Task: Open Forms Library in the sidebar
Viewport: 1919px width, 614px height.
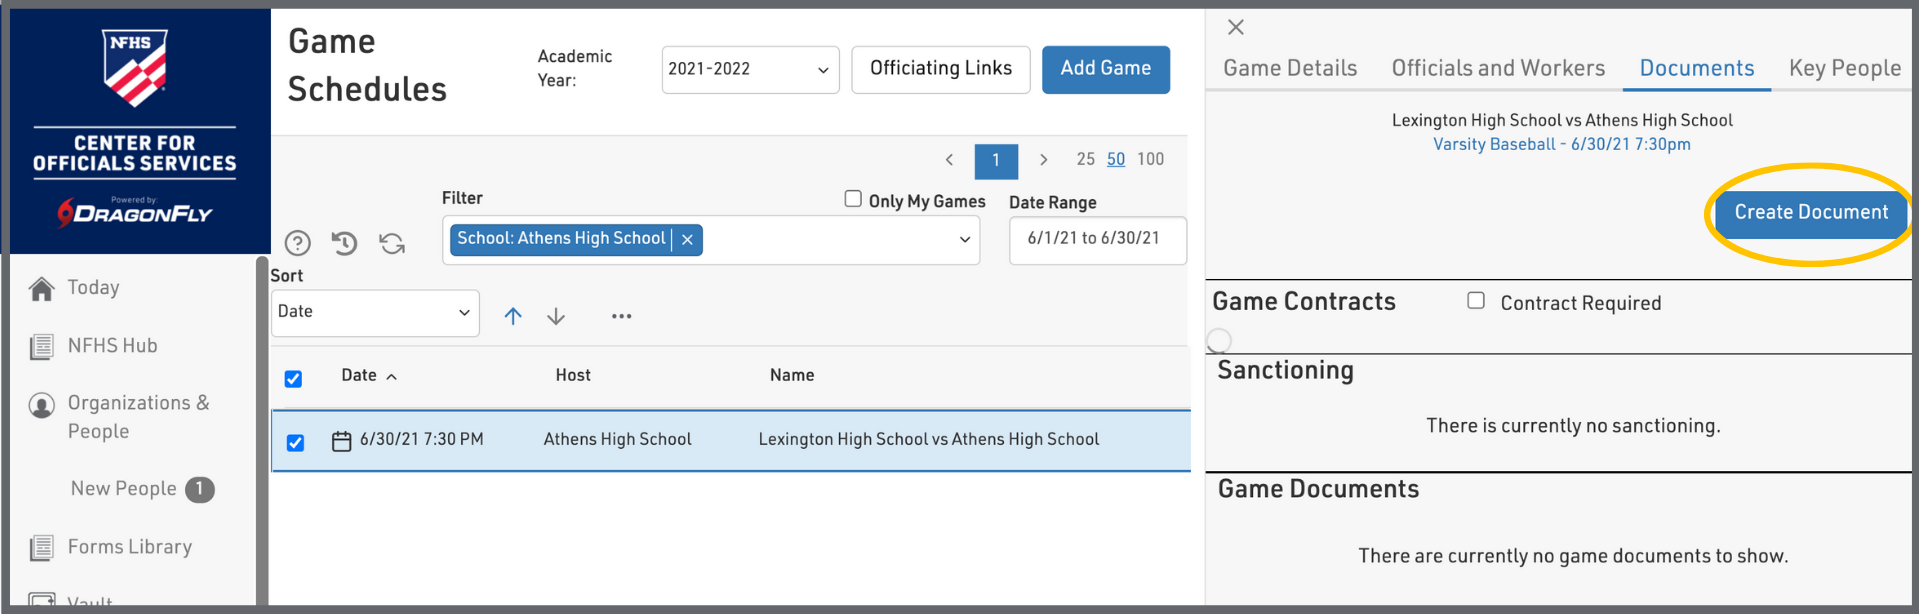Action: pyautogui.click(x=129, y=547)
